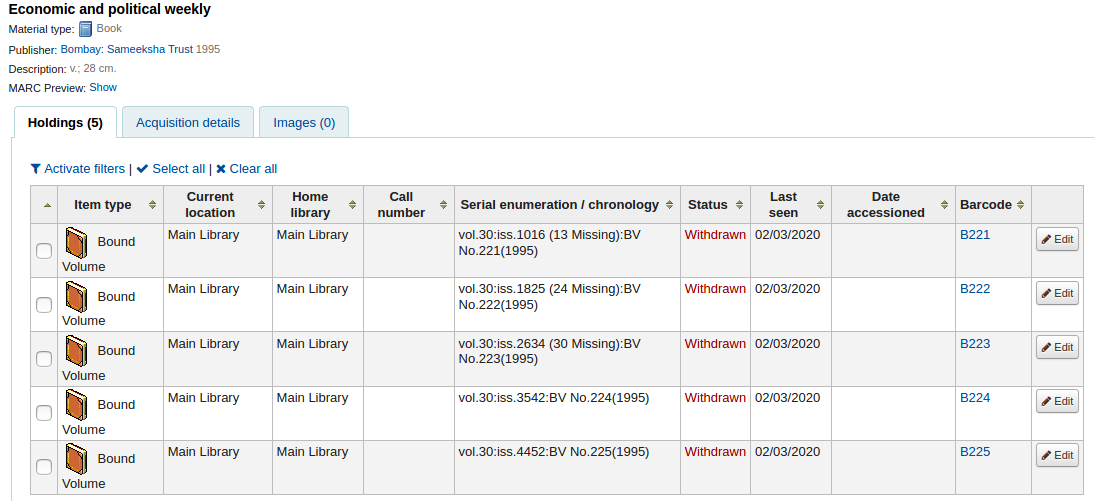
Task: Tick the checkbox for item B221
Action: click(44, 251)
